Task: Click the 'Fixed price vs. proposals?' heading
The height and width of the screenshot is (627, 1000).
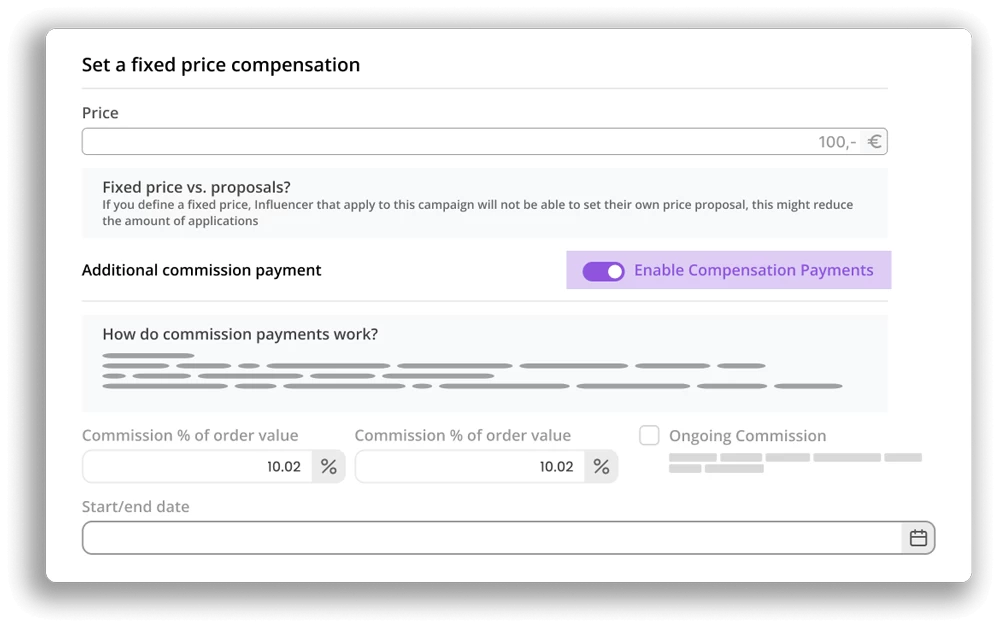Action: [196, 187]
